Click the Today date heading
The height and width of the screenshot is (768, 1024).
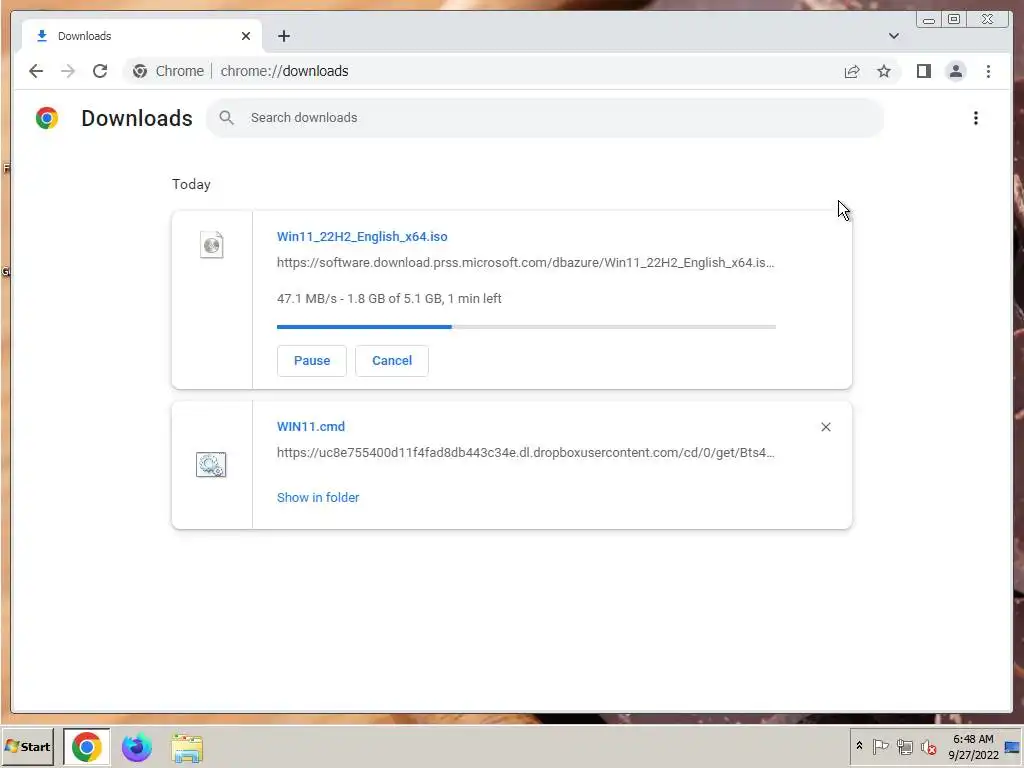coord(191,184)
